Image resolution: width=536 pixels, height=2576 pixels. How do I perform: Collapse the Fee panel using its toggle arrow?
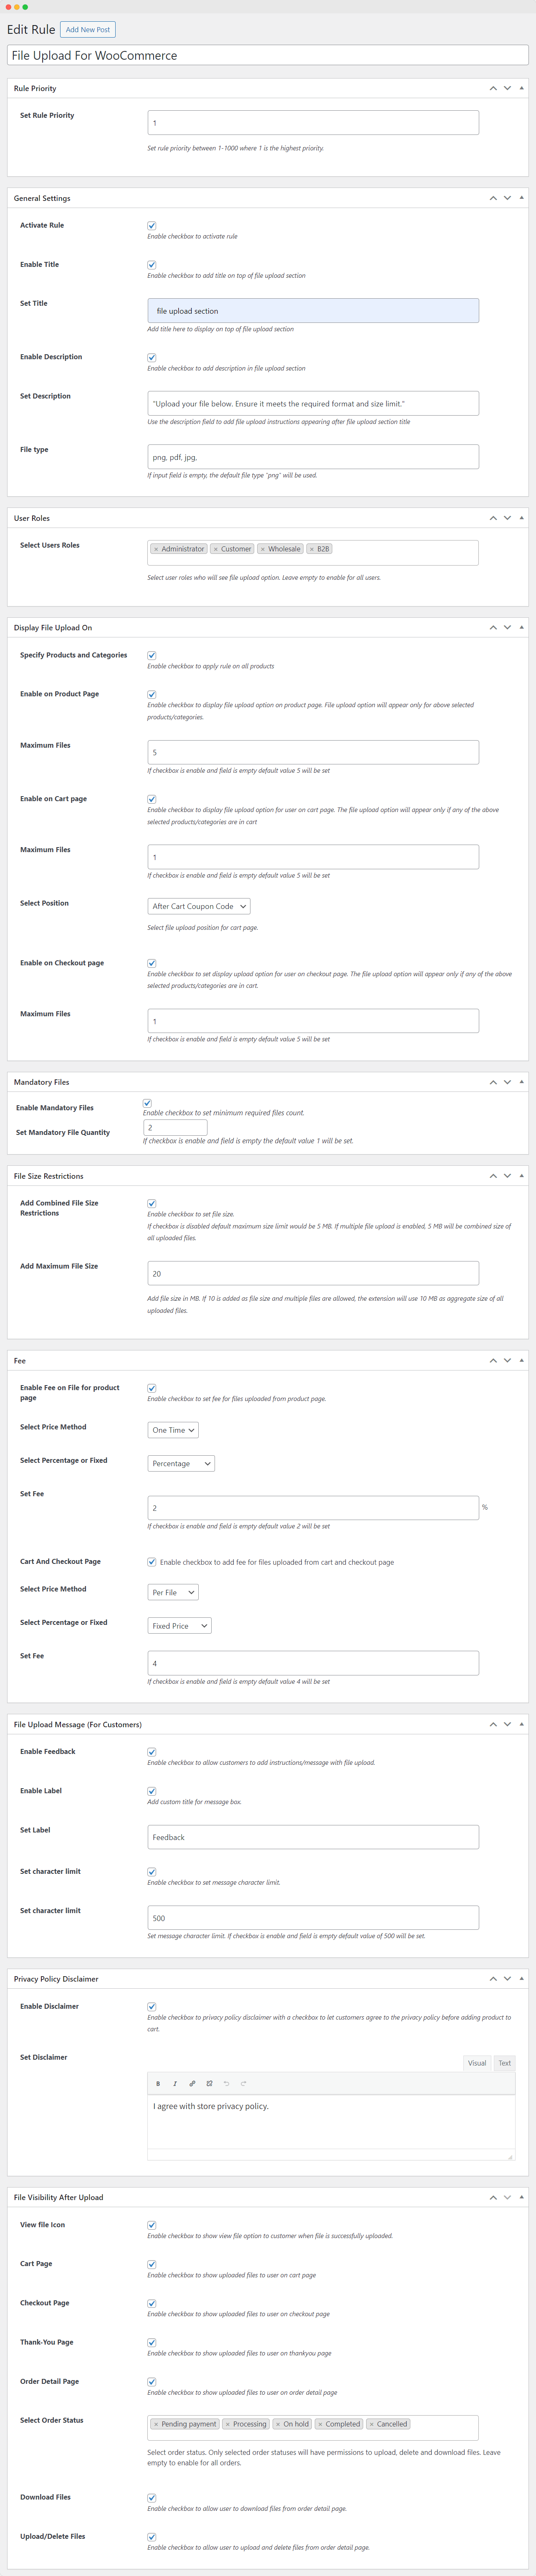pos(521,1360)
